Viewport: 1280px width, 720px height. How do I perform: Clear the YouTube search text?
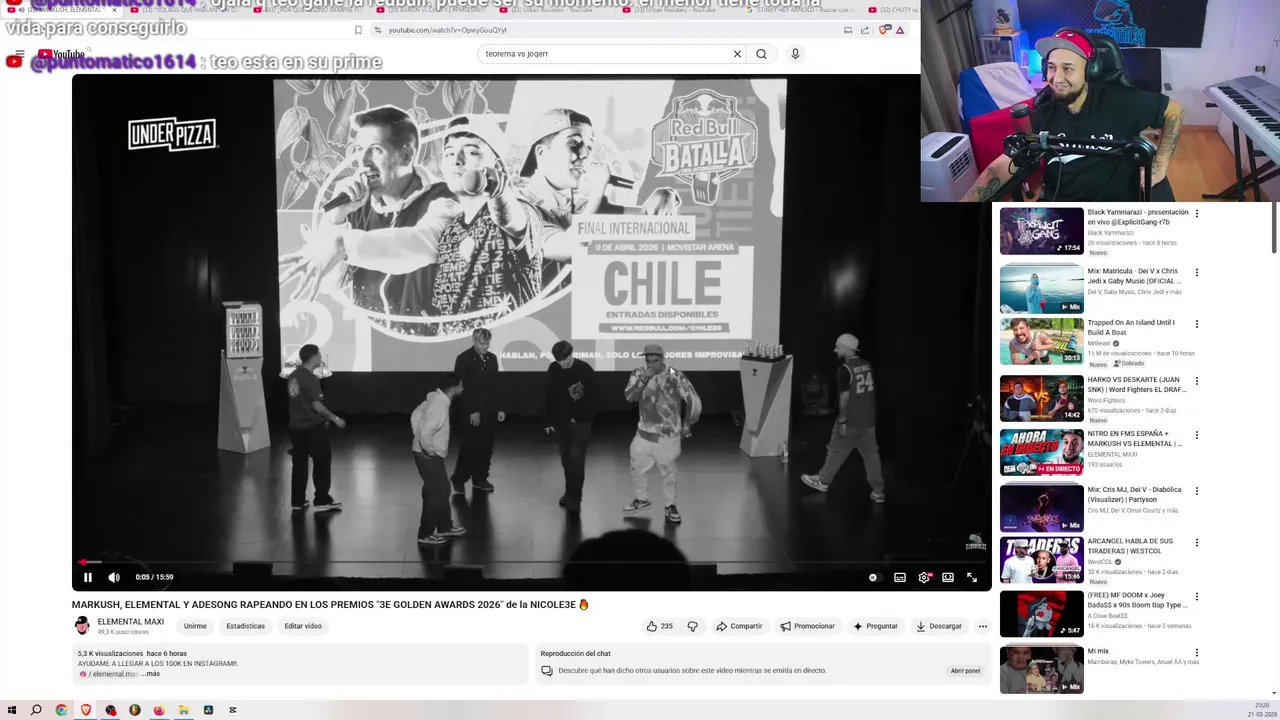[x=737, y=54]
